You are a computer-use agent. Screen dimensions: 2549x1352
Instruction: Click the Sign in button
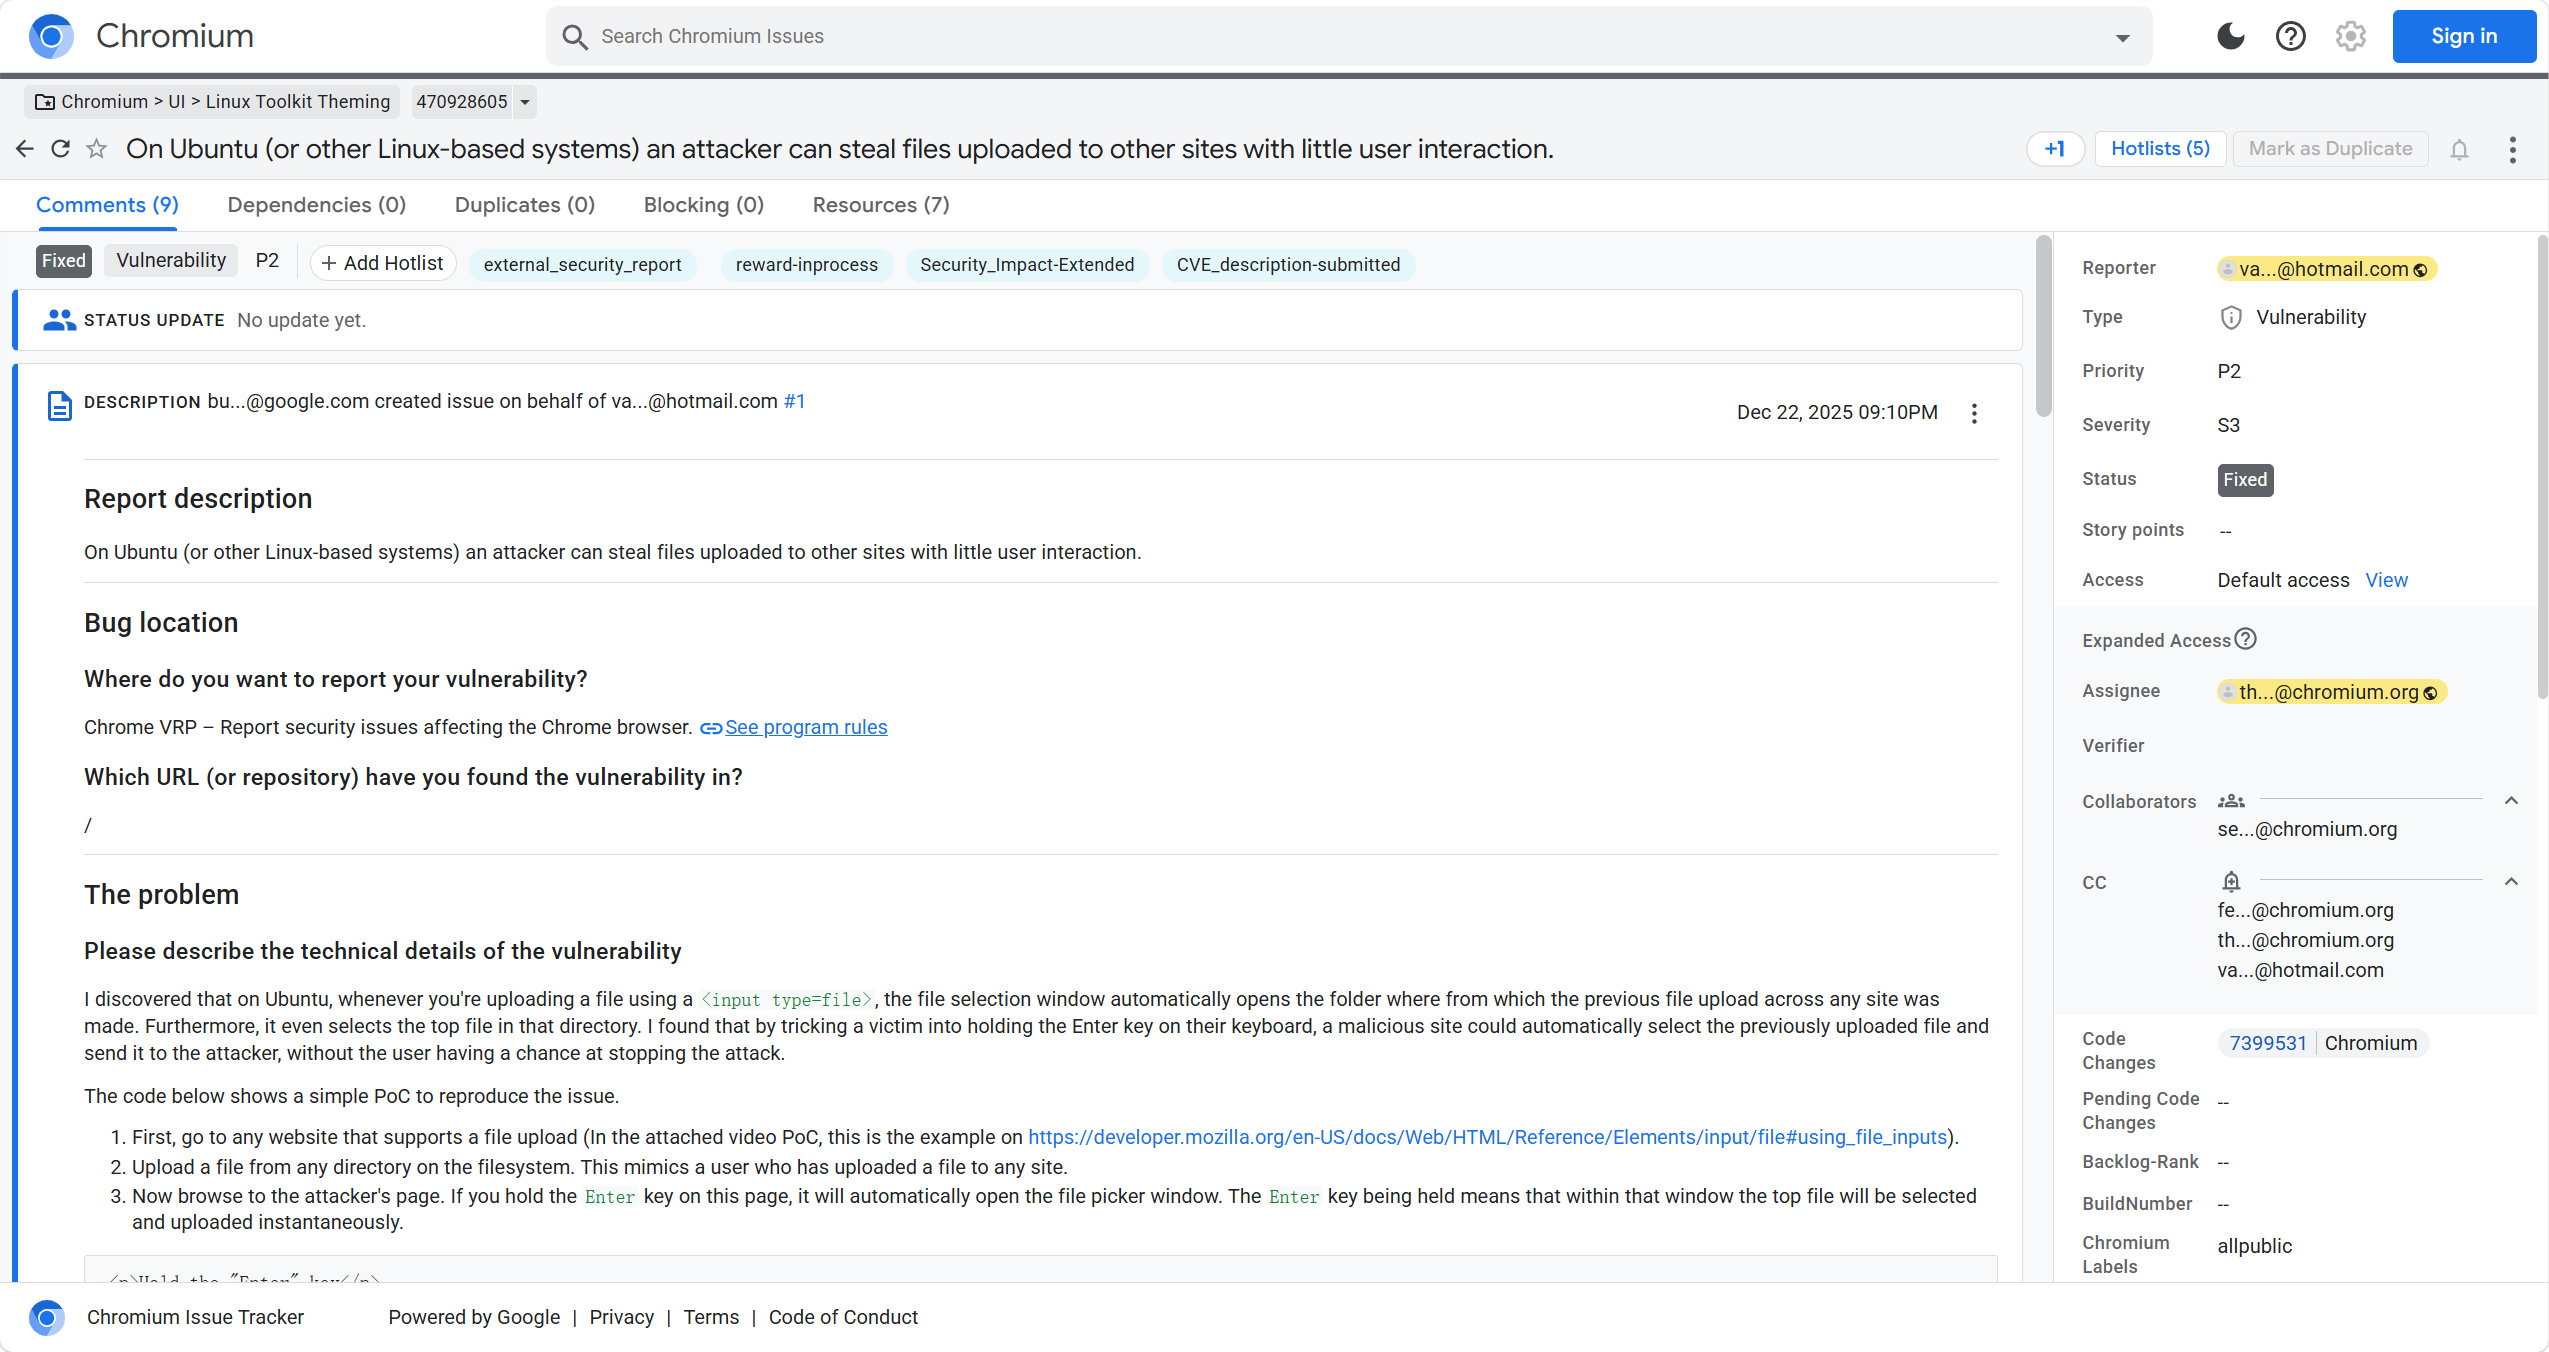click(2463, 36)
